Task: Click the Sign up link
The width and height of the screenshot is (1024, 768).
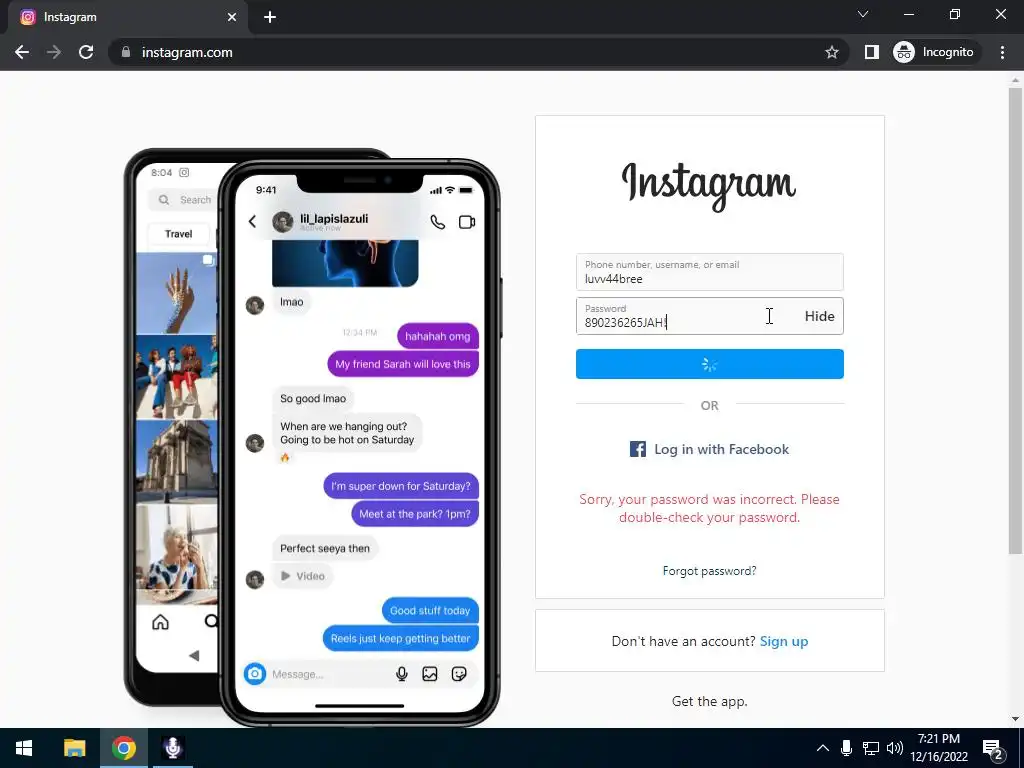Action: 784,641
